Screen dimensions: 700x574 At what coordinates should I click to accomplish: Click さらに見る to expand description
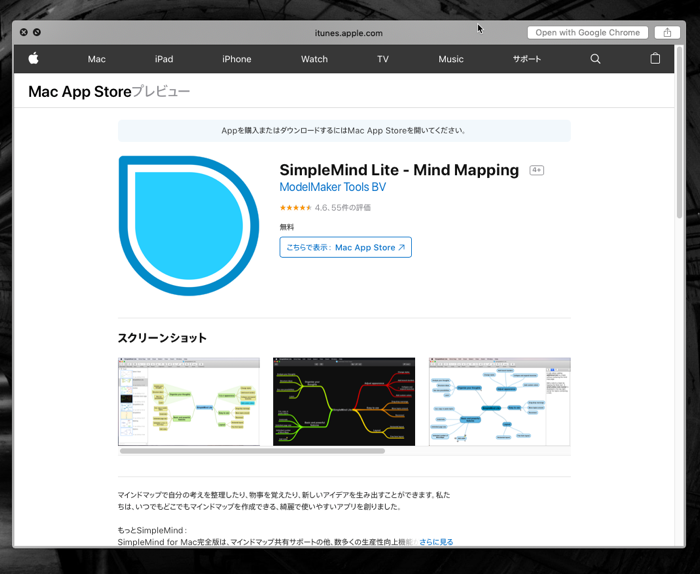pos(436,542)
